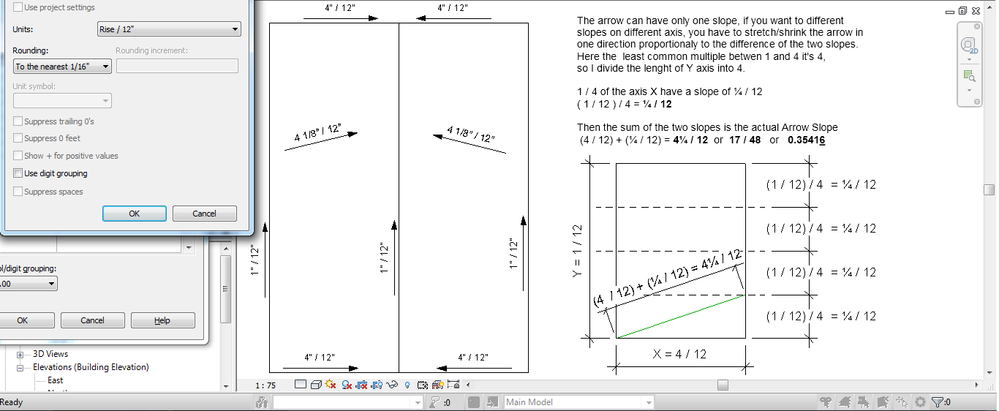Click the Select Underlay Elements icon
999x411 pixels.
844,401
